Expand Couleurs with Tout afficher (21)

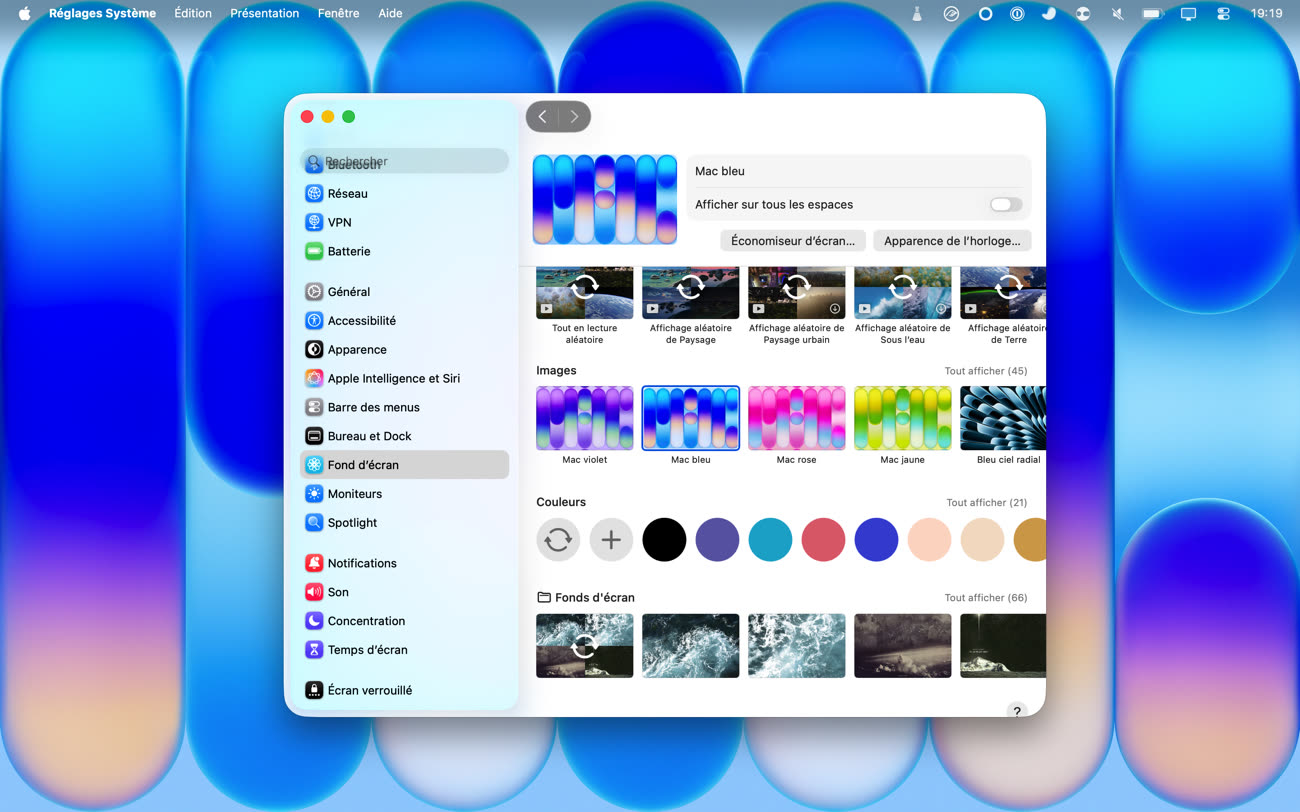(x=986, y=503)
